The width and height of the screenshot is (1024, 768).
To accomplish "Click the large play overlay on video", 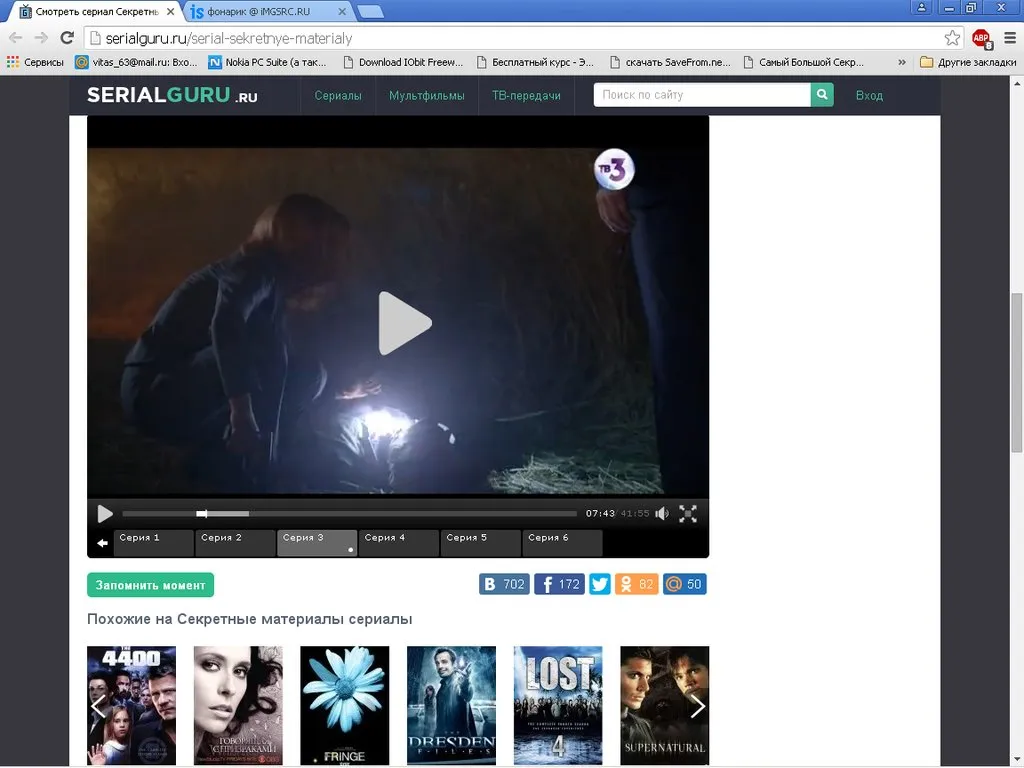I will tap(405, 323).
